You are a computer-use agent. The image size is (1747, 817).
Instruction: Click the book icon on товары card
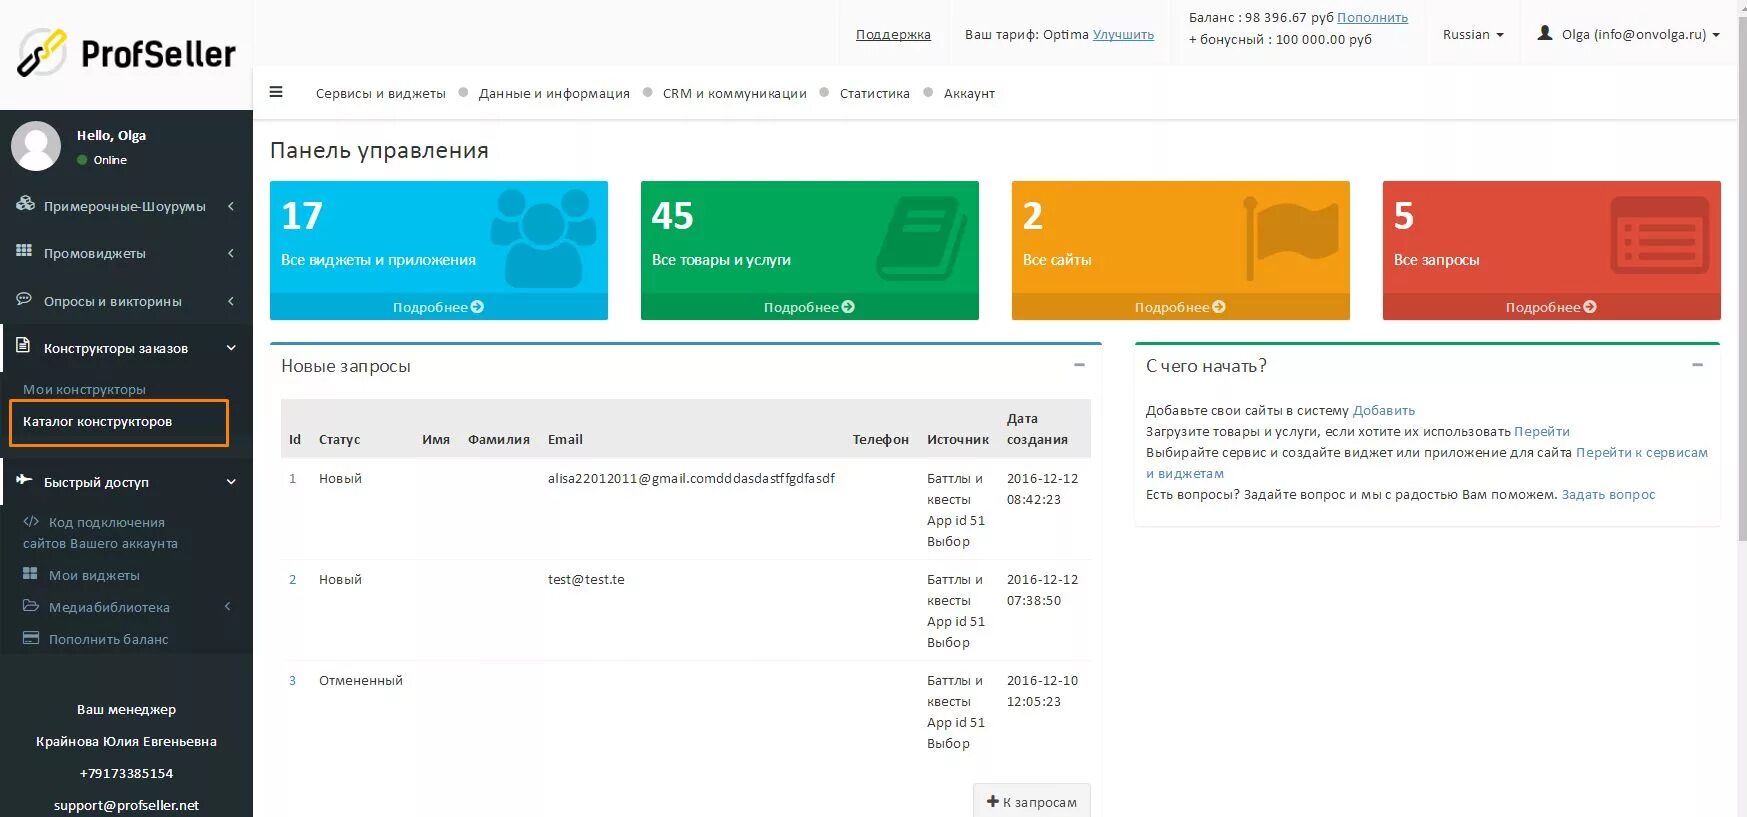(922, 238)
